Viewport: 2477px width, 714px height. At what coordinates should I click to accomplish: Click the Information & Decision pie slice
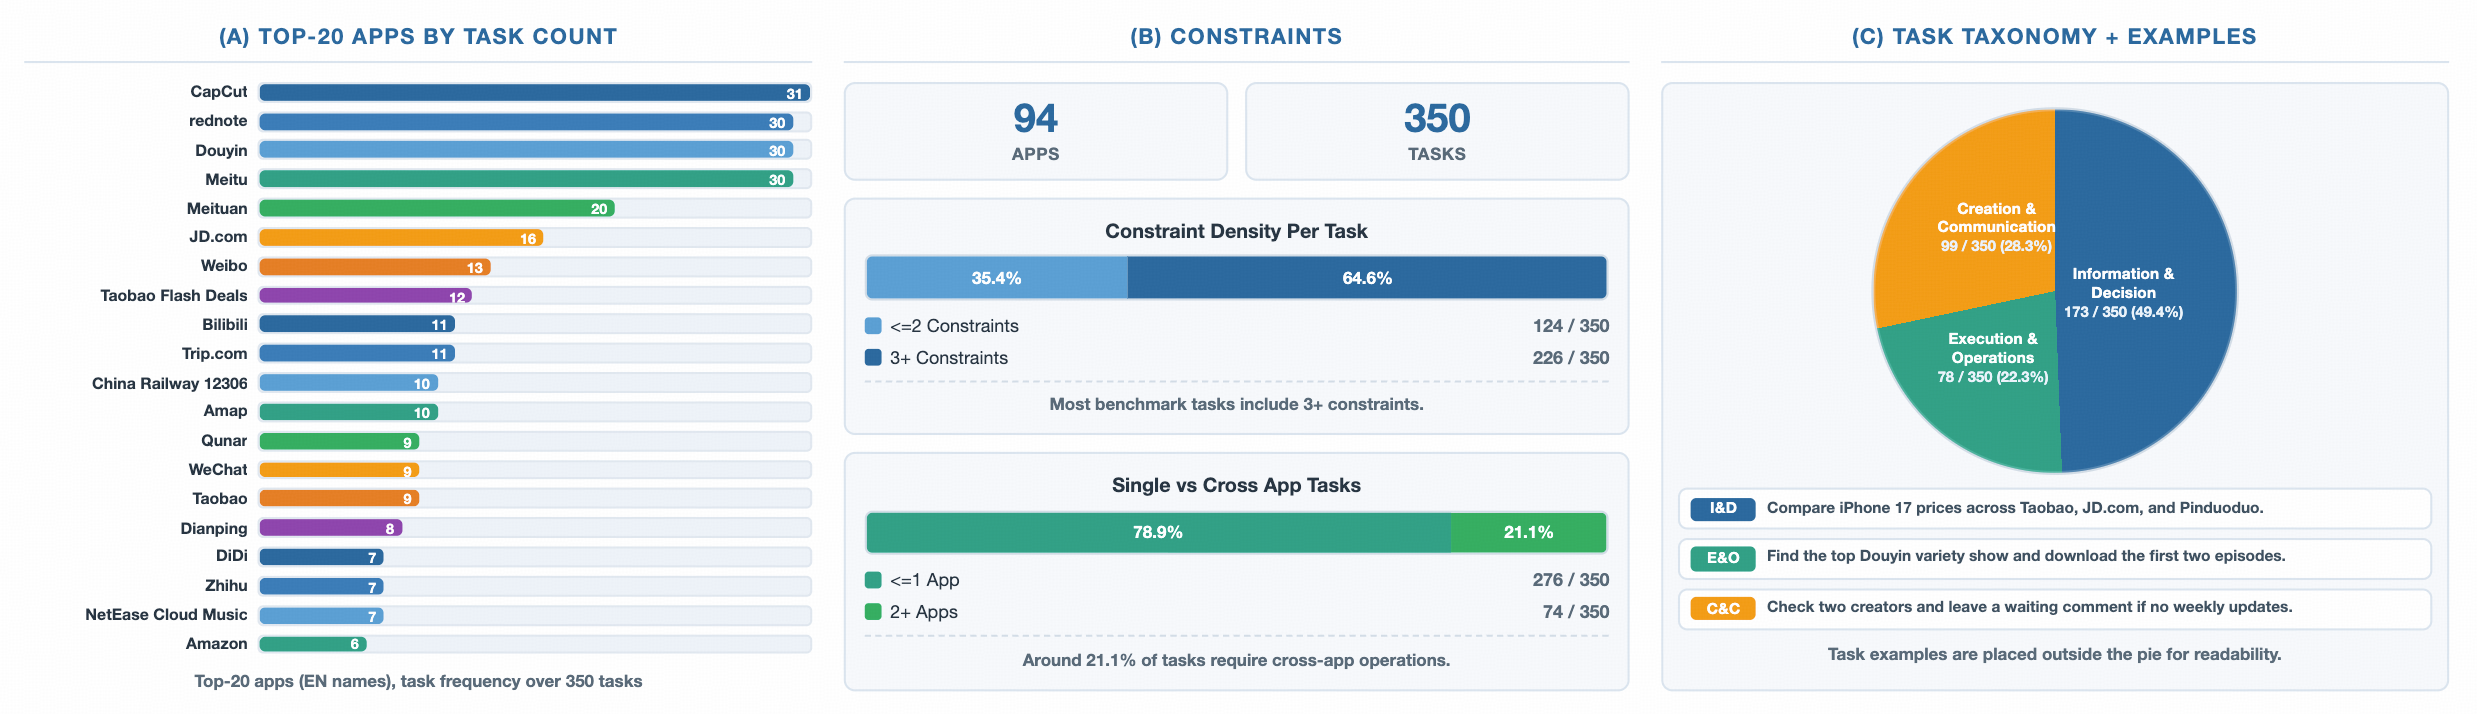pyautogui.click(x=2145, y=292)
